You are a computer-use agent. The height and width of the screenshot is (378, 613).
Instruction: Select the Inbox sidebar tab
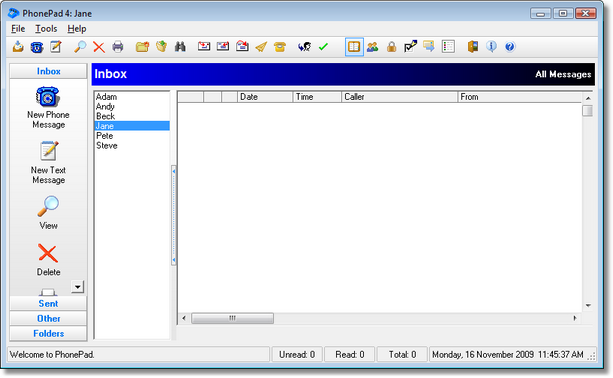[x=48, y=71]
